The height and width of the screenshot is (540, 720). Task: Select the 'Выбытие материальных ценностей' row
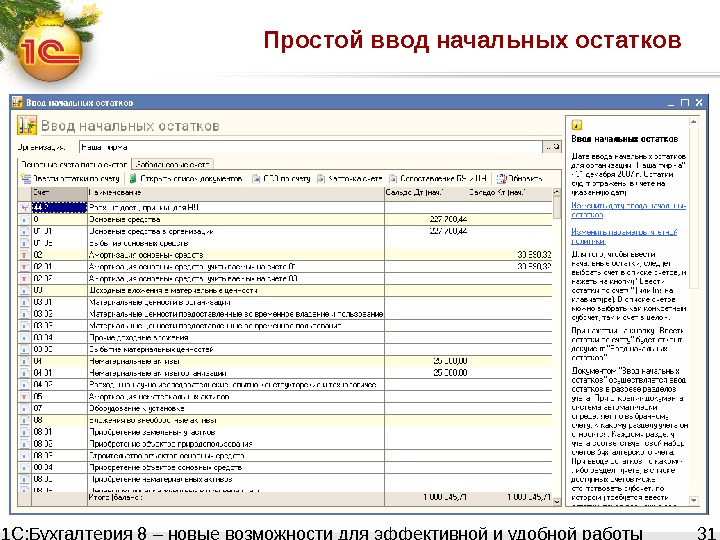tap(286, 349)
